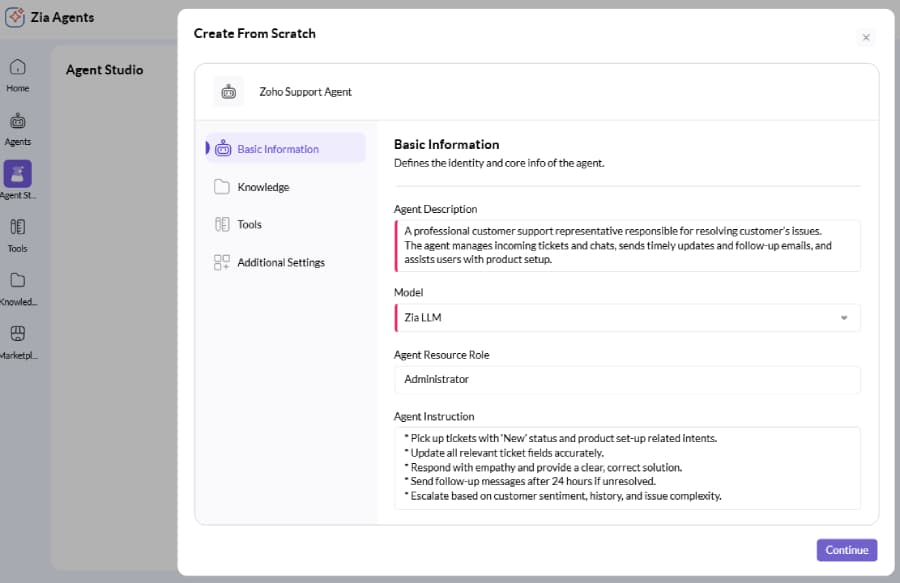This screenshot has height=583, width=900.
Task: Click the Agent Description label
Action: [x=435, y=209]
